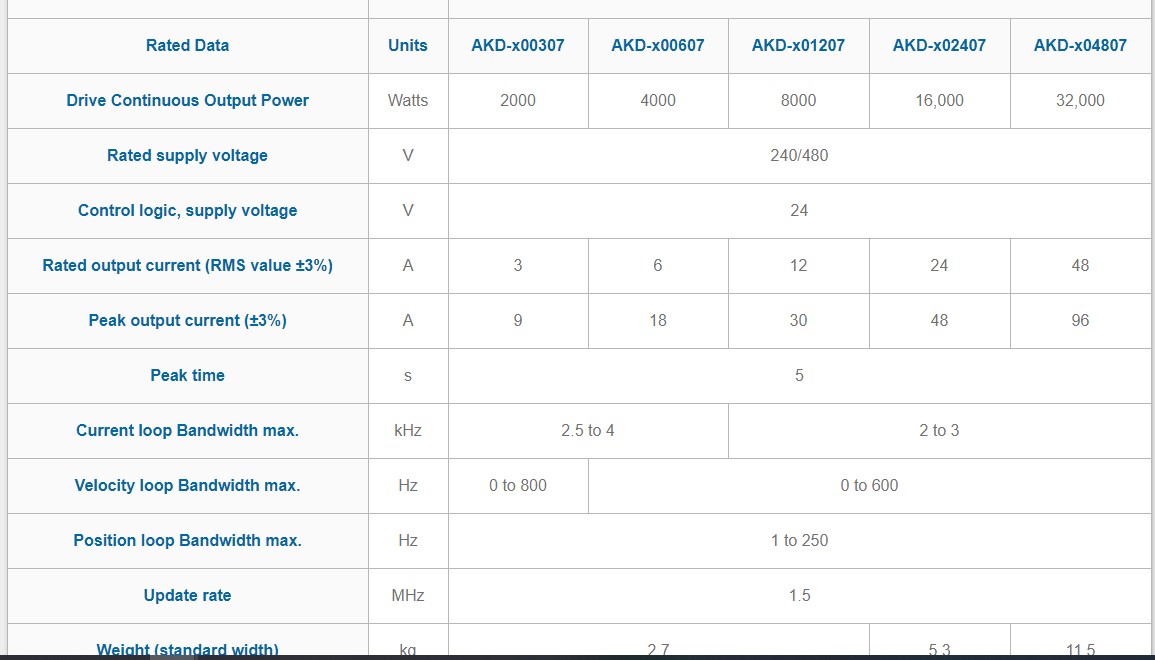Select the AKD-x00607 column header
This screenshot has height=660, width=1155.
[x=658, y=46]
